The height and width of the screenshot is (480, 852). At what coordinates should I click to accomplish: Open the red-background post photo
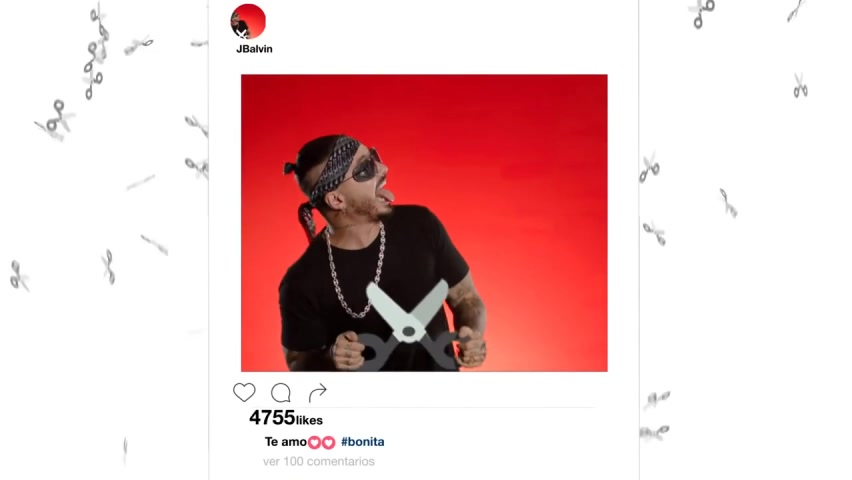[424, 223]
